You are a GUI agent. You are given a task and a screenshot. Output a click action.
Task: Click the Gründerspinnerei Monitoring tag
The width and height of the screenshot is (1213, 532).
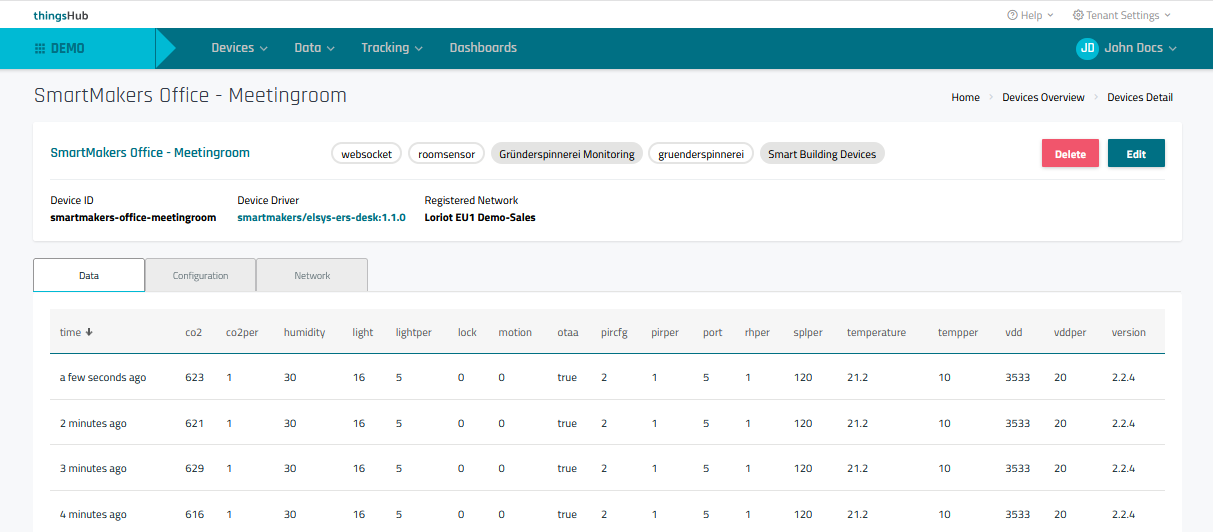click(x=567, y=154)
